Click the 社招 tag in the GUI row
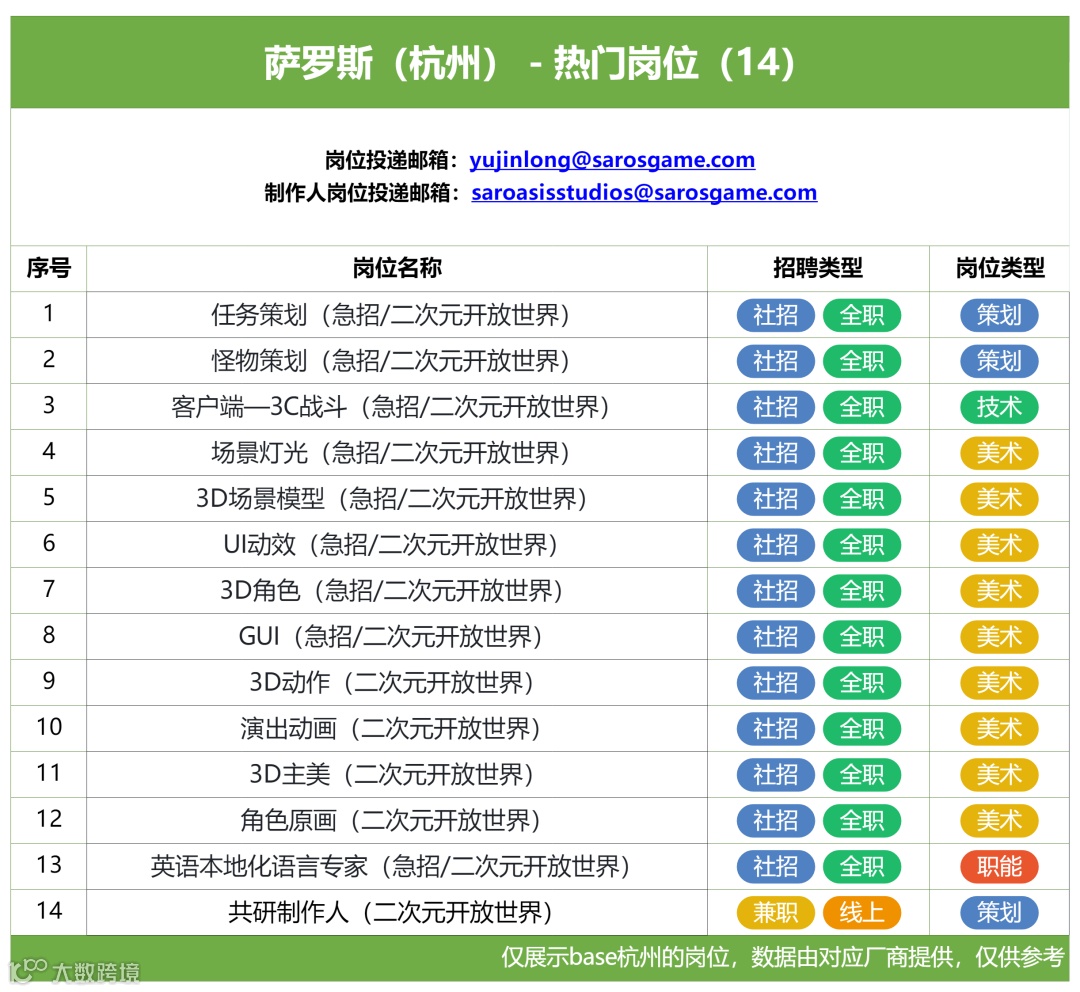The width and height of the screenshot is (1080, 992). tap(776, 637)
